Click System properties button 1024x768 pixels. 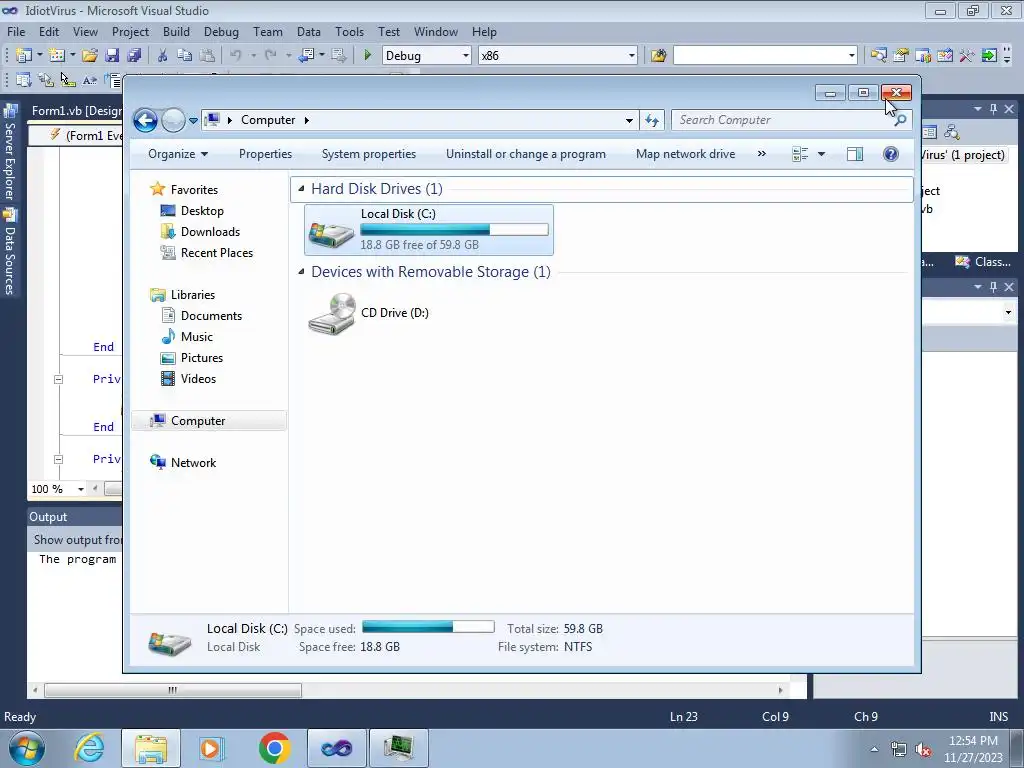coord(369,154)
